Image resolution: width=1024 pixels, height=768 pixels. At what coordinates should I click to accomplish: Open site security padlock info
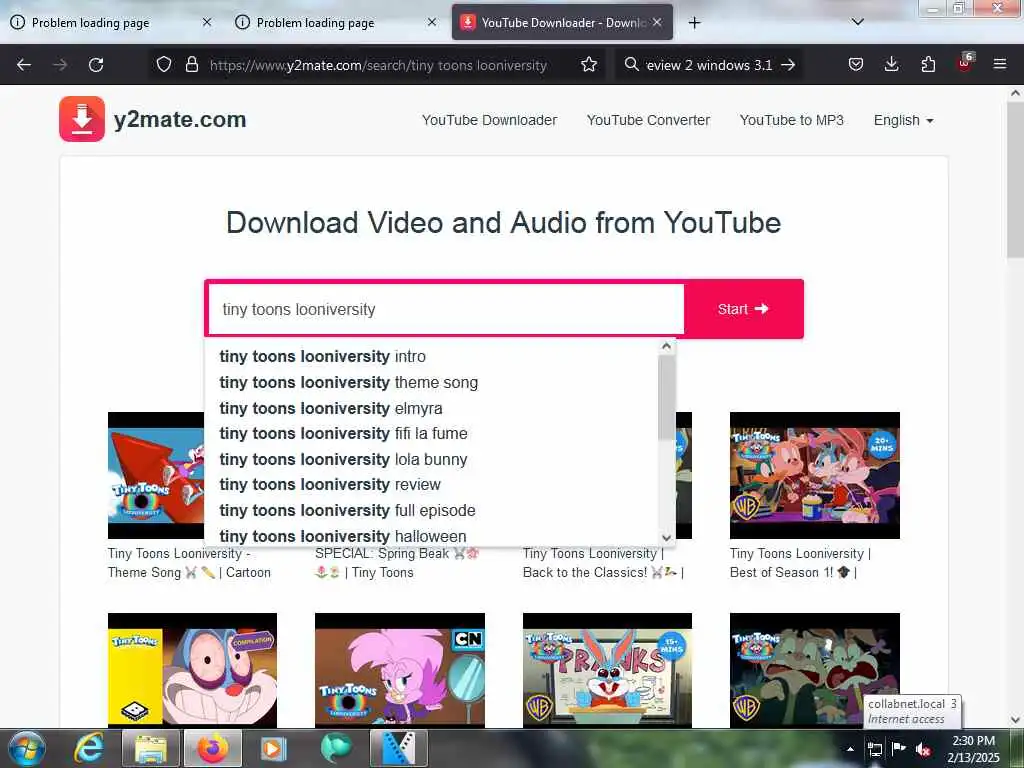coord(191,65)
